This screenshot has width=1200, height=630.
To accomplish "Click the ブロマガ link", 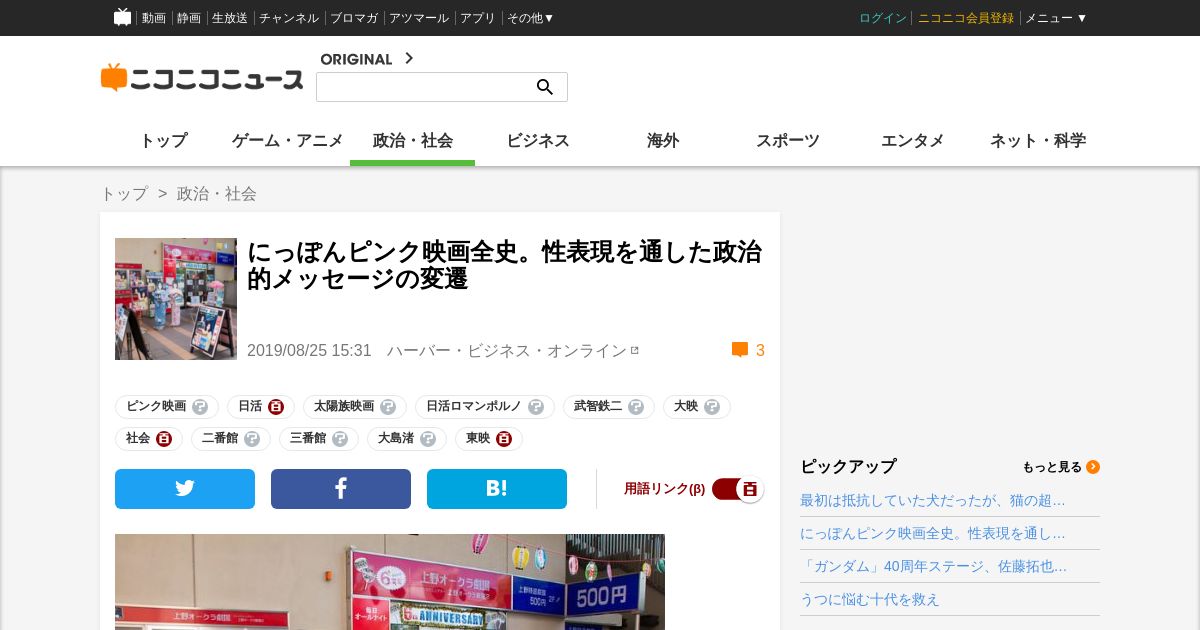I will (x=354, y=18).
